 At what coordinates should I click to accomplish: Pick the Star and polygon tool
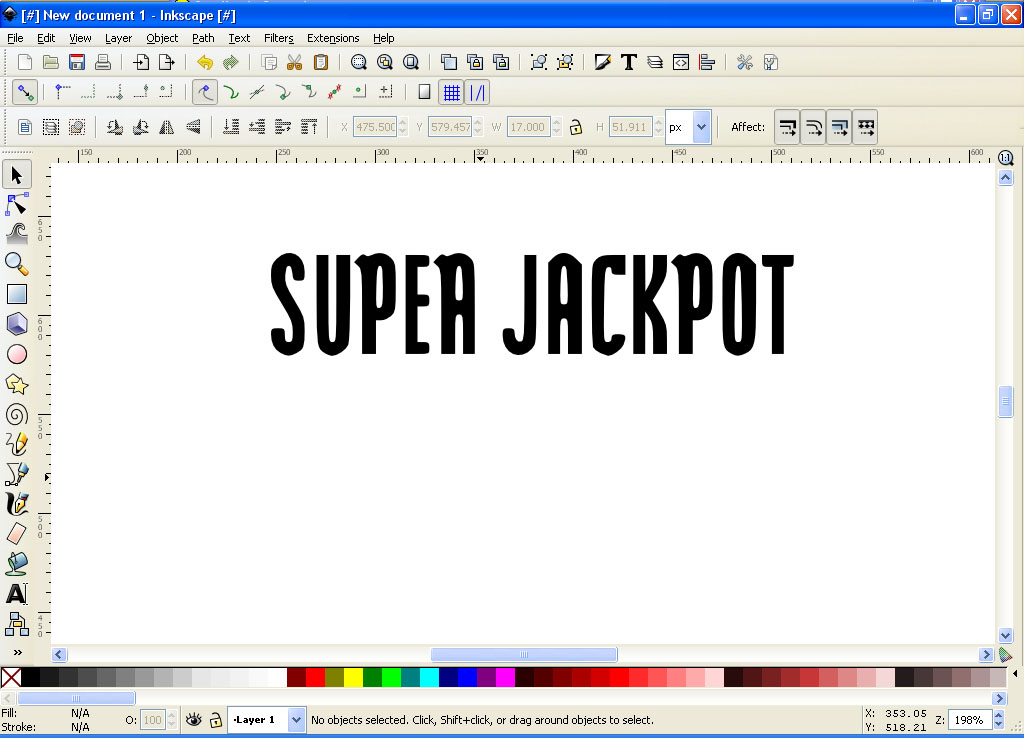[x=16, y=384]
